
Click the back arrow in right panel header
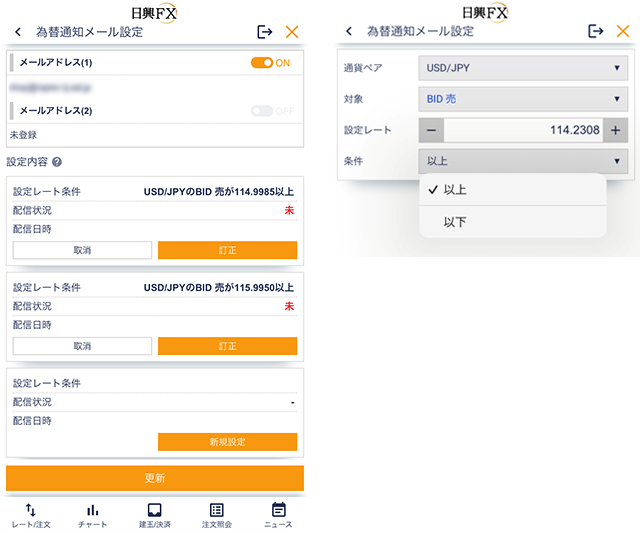pos(349,31)
